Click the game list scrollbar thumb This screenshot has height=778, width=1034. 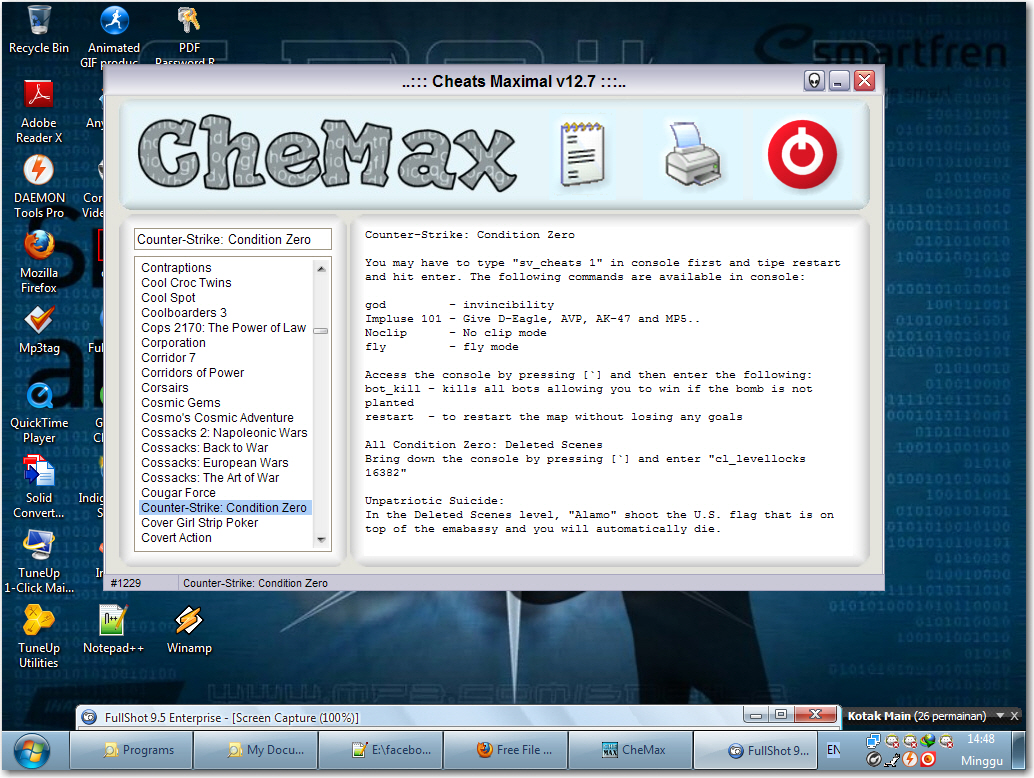click(x=321, y=331)
